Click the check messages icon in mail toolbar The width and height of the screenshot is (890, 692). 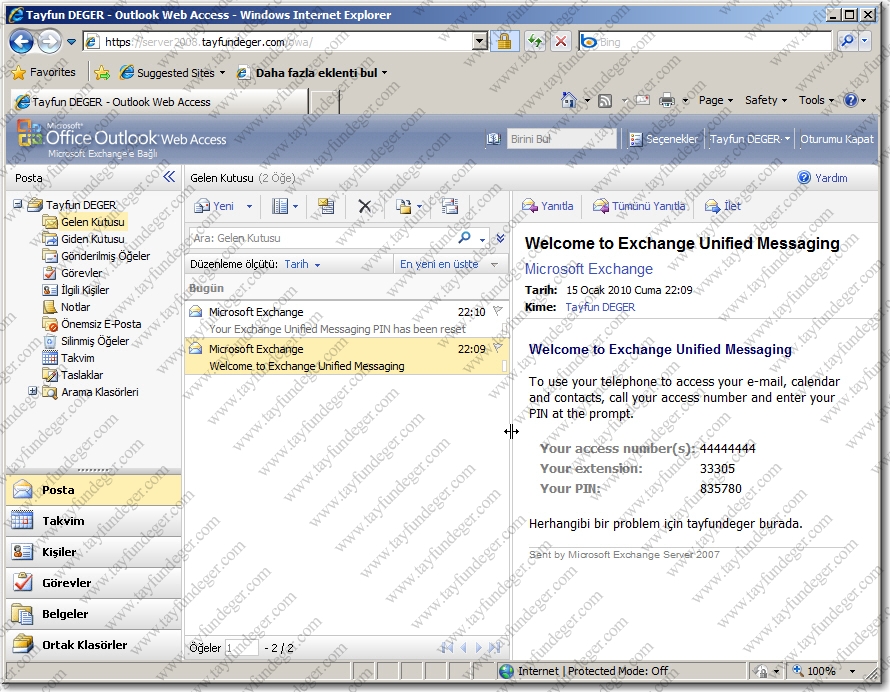(x=450, y=206)
